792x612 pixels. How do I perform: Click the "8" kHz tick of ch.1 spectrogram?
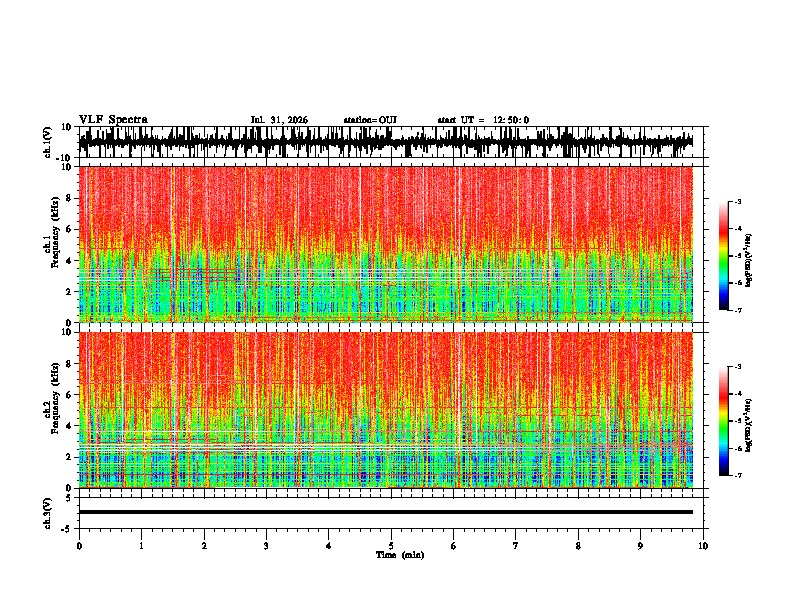pyautogui.click(x=70, y=198)
